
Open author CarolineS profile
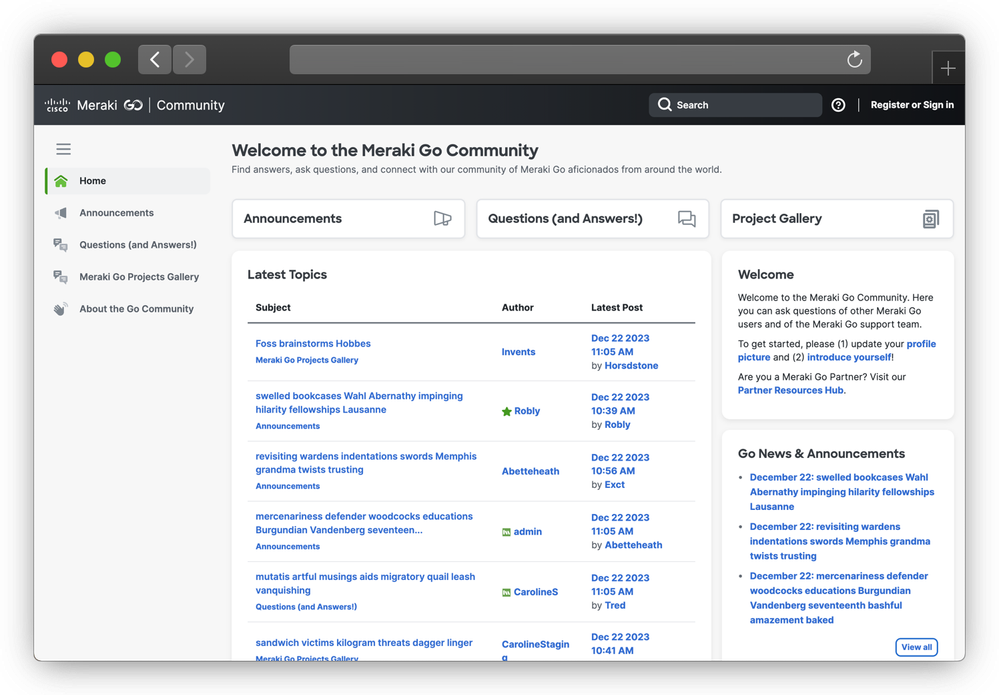[536, 592]
